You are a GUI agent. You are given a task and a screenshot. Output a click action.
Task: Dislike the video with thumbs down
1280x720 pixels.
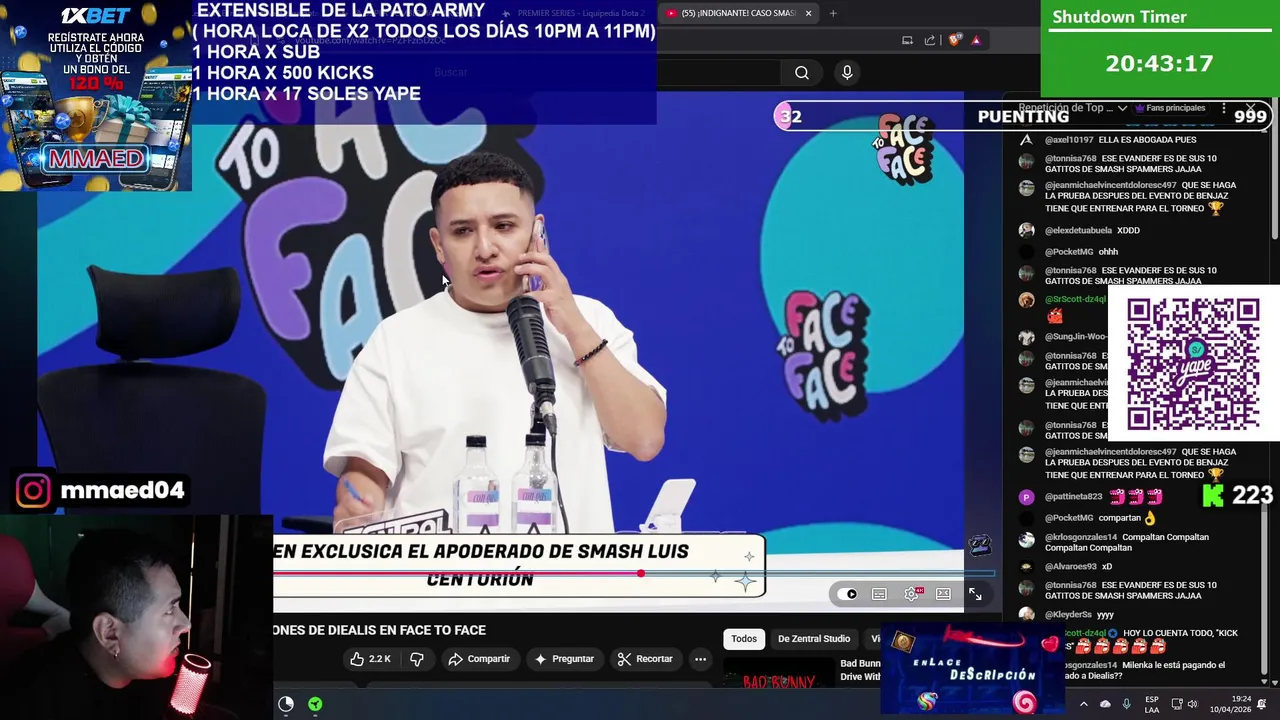[x=417, y=659]
